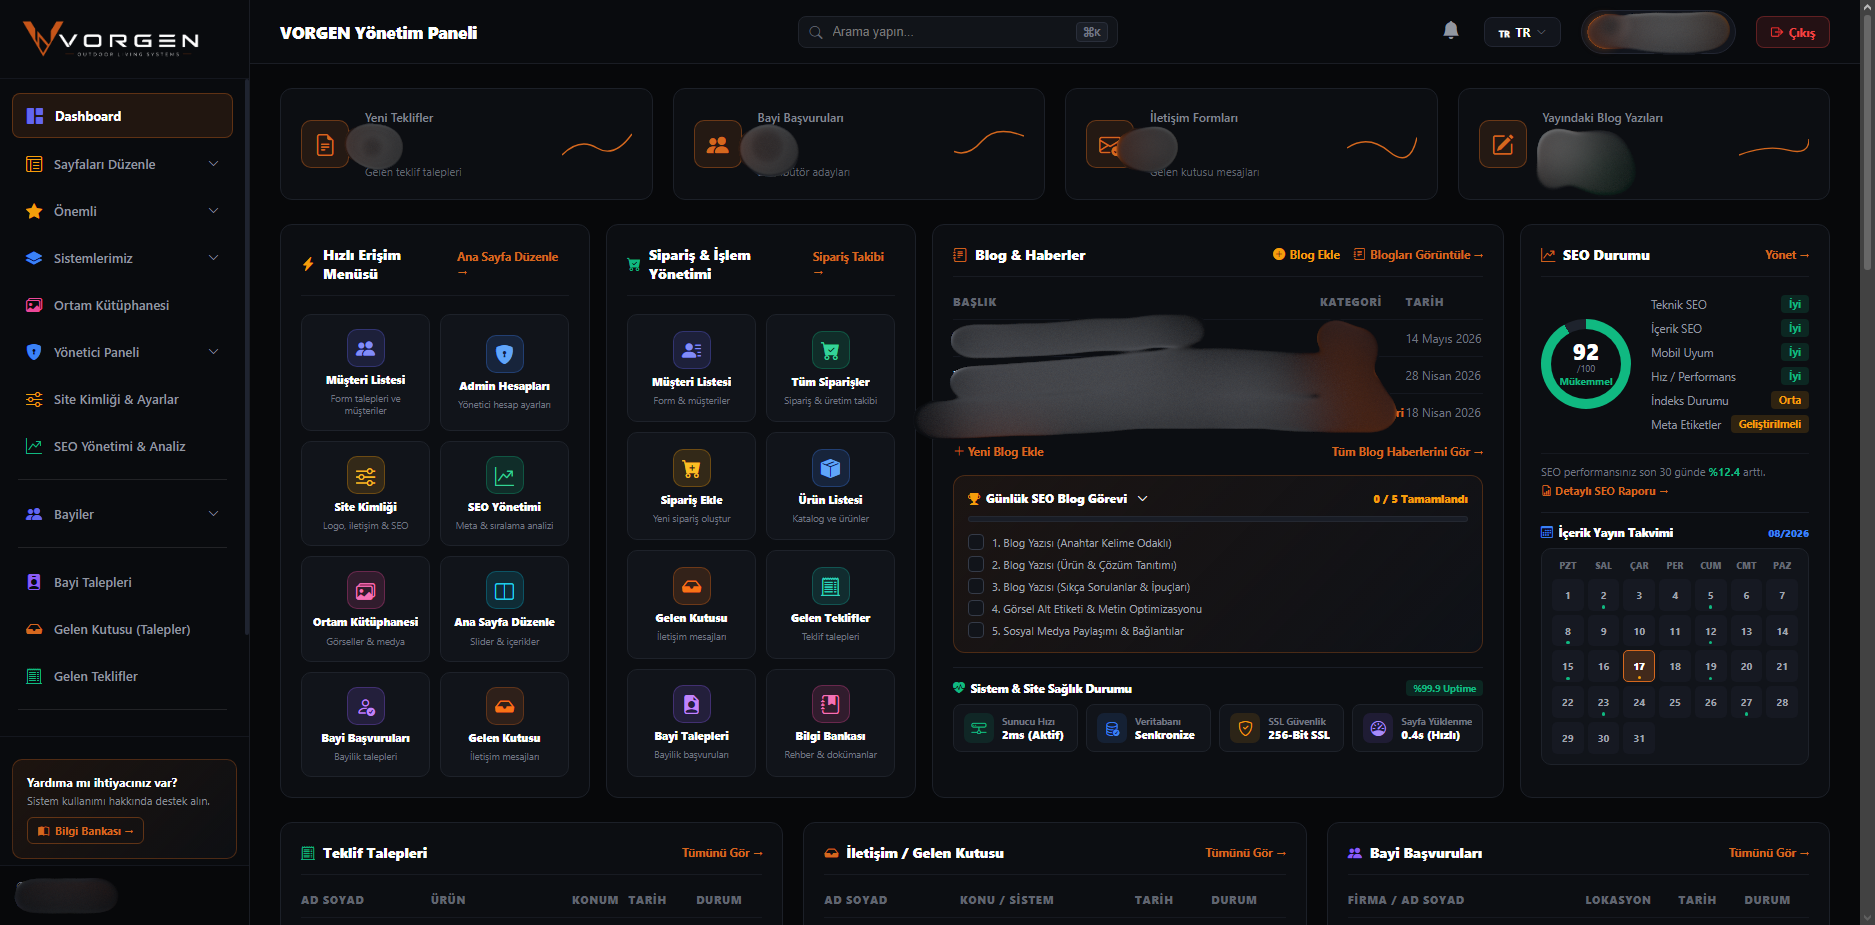Open Gelen Kutusu (Talepler) from sidebar

[x=122, y=629]
